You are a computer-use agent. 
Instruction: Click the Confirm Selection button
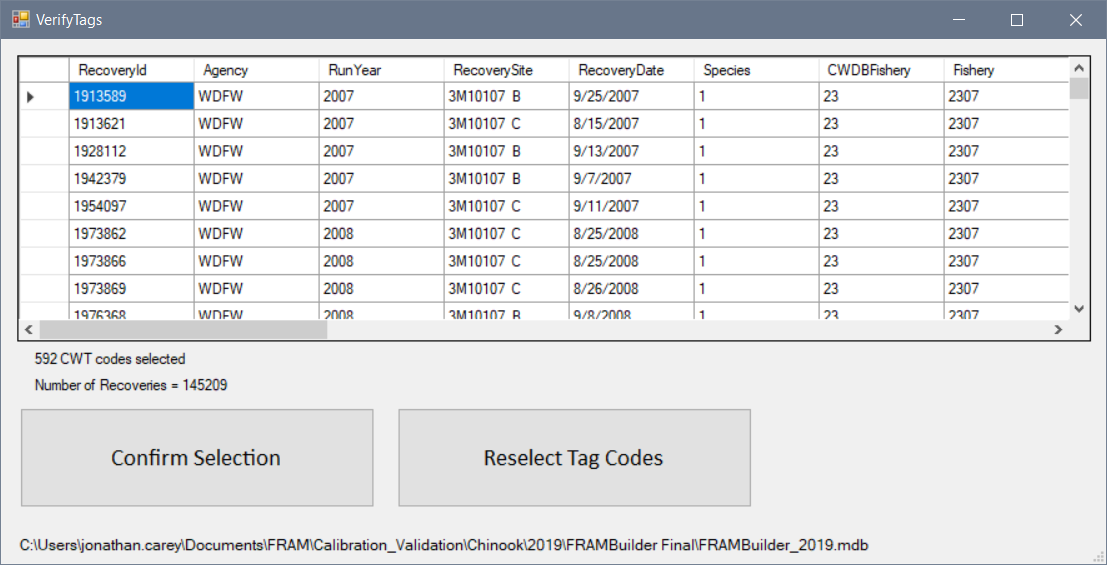point(197,458)
